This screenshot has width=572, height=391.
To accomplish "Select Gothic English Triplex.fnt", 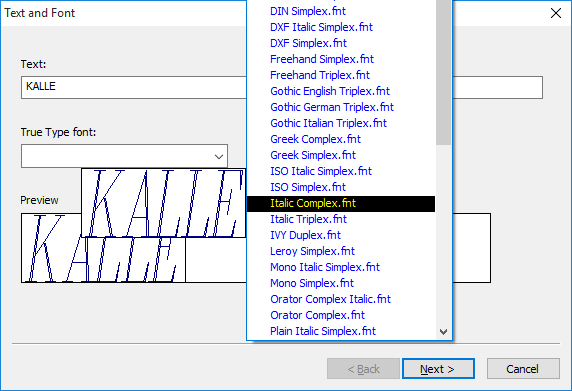I will [341, 91].
